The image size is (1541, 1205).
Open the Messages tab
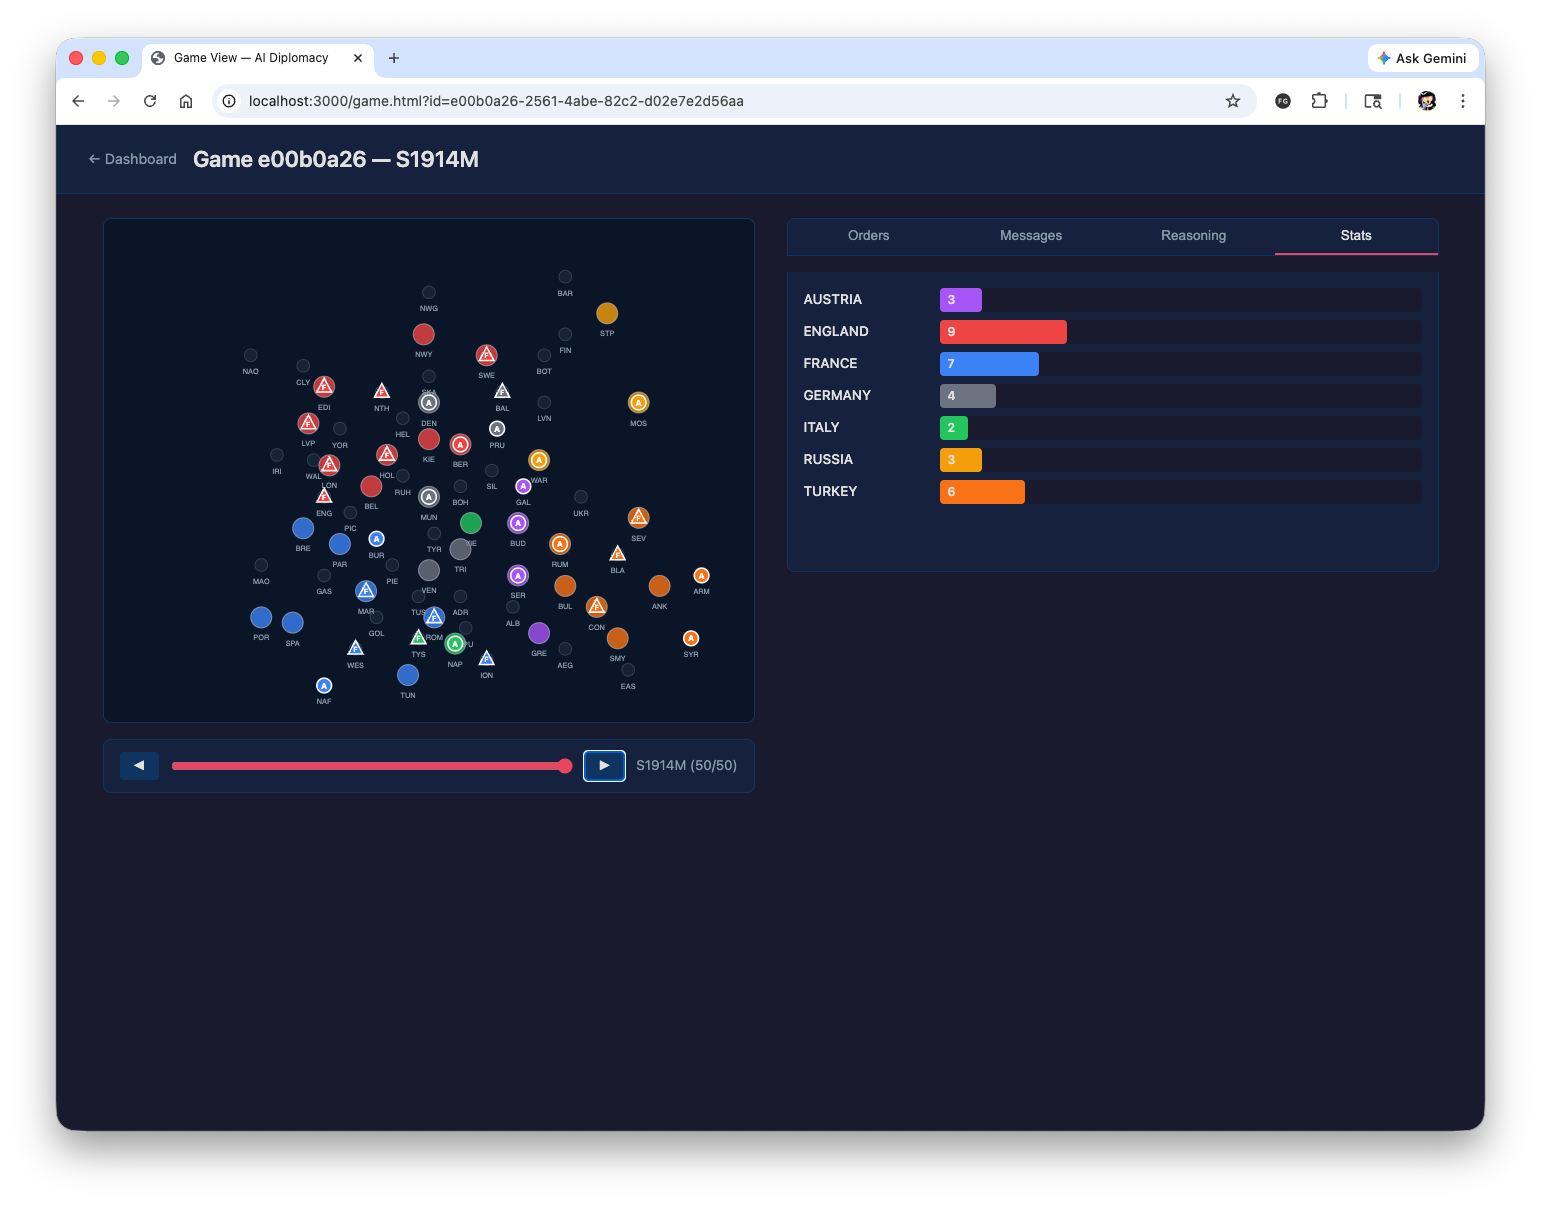(x=1030, y=236)
